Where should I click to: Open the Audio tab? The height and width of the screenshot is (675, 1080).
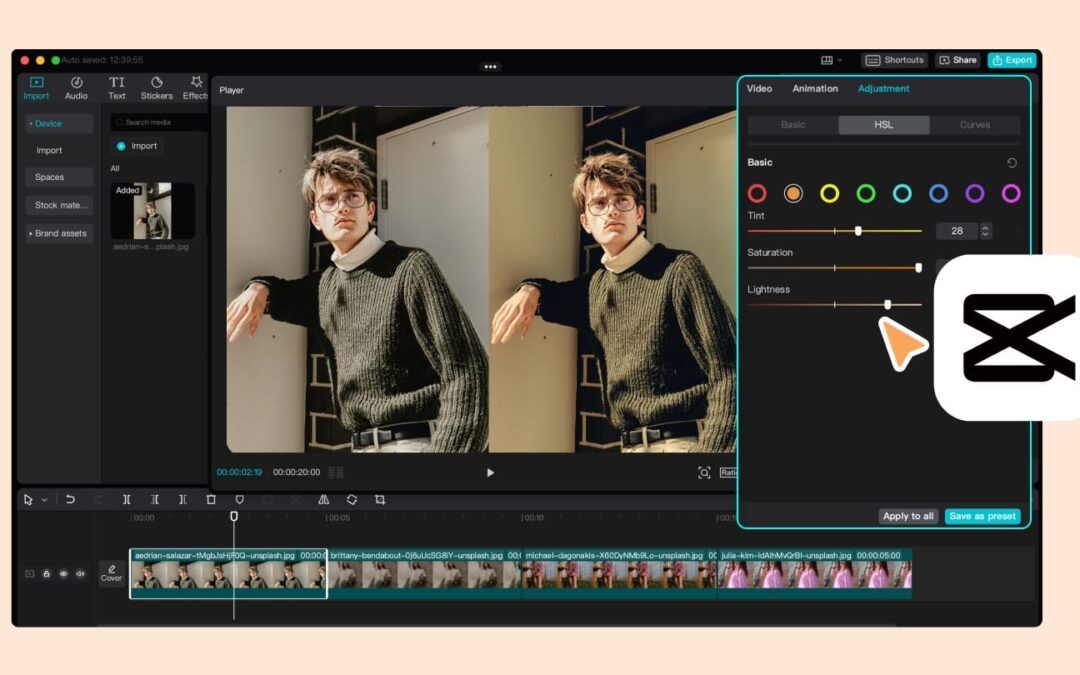[76, 89]
